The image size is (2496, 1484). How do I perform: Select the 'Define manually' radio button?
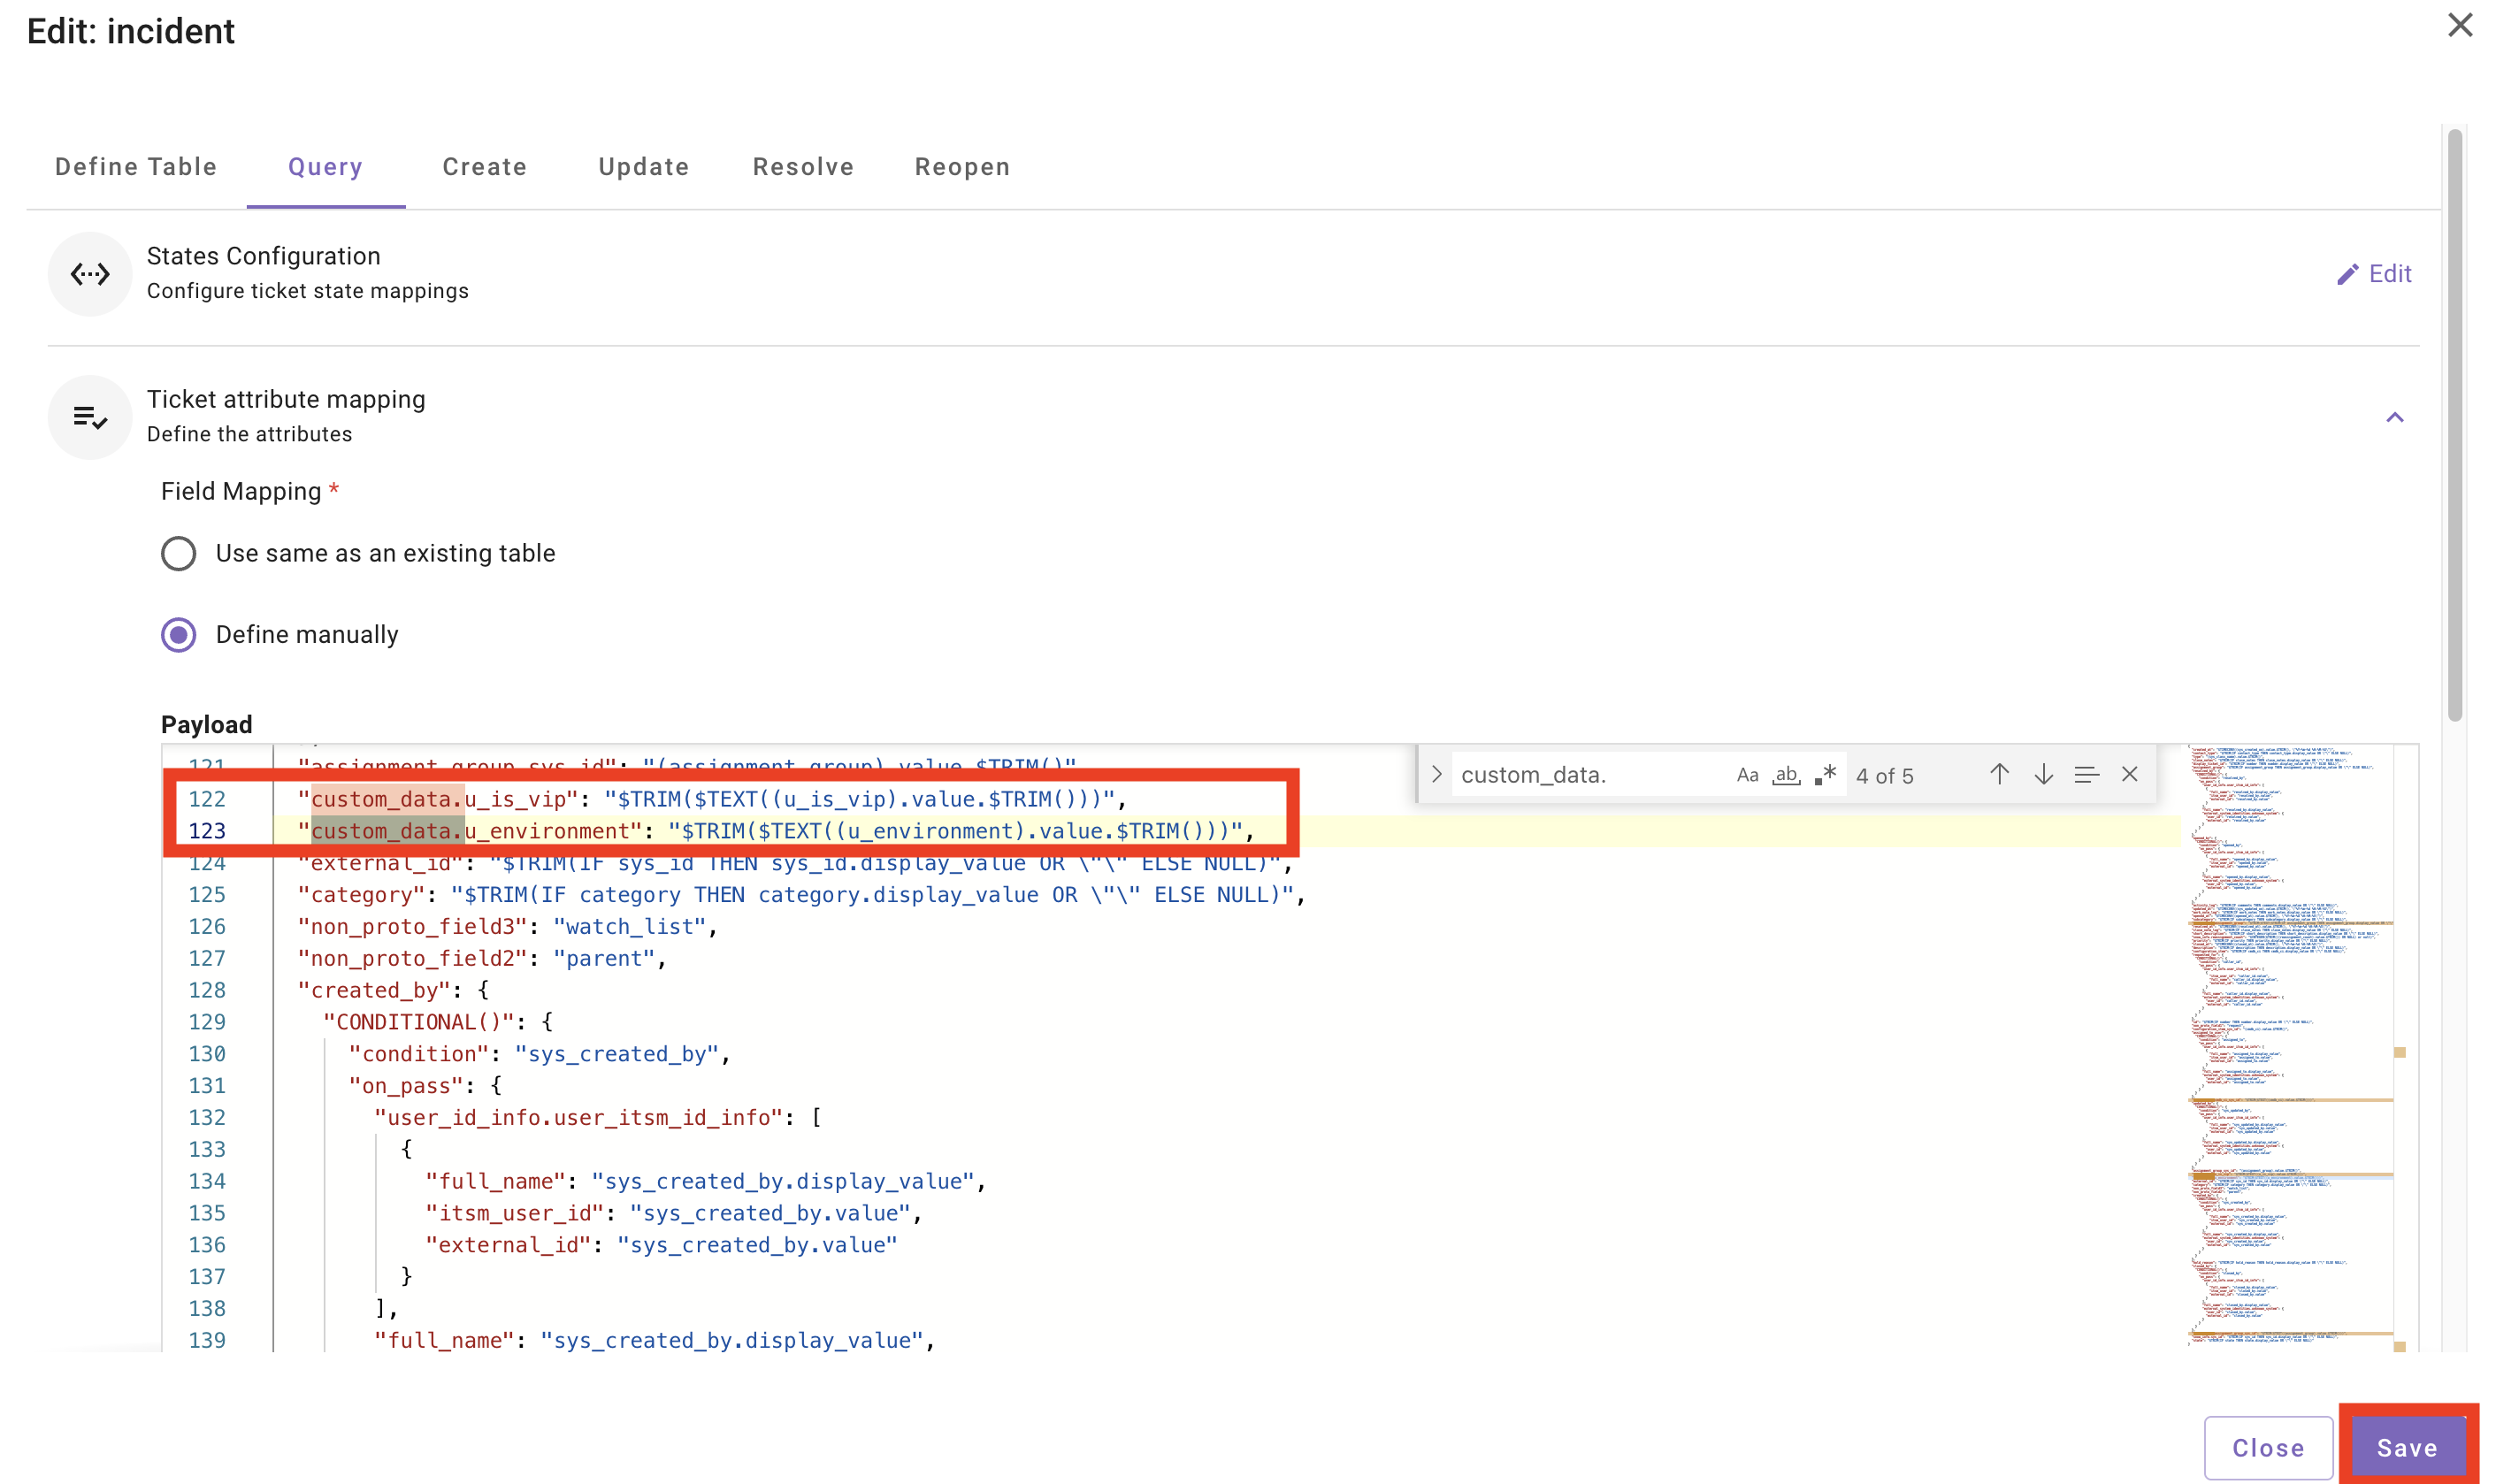(x=179, y=635)
